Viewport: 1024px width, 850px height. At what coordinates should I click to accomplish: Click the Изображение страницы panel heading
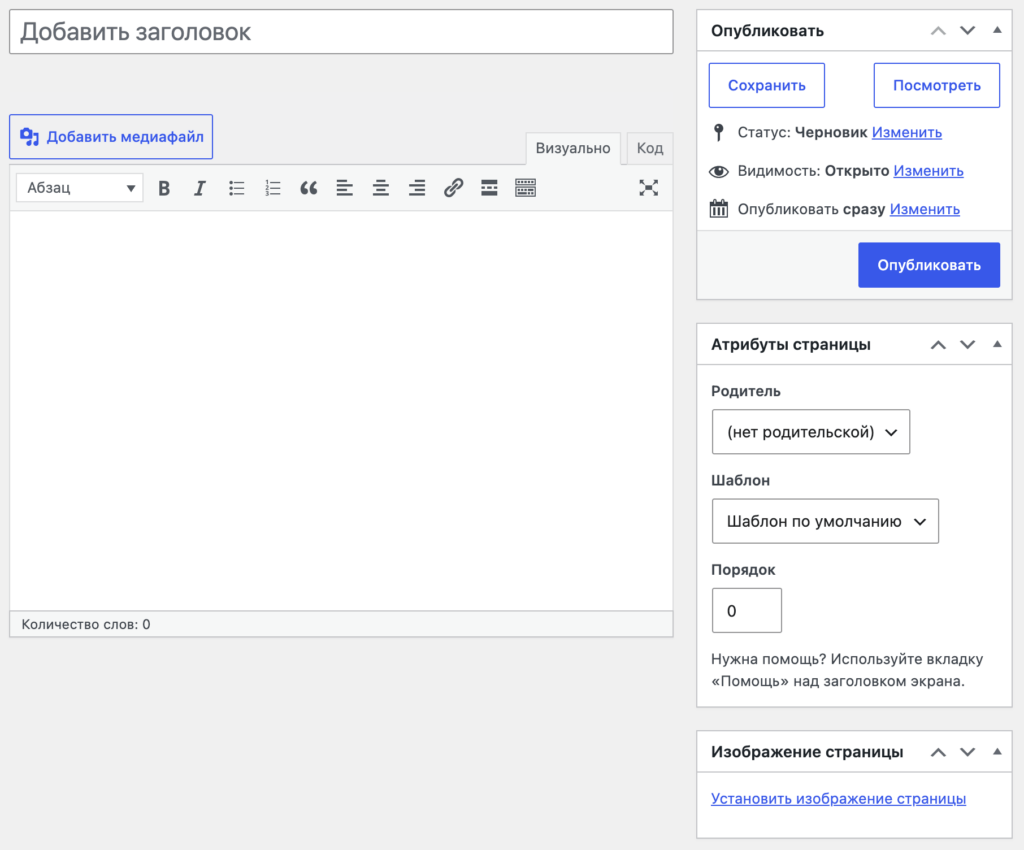pyautogui.click(x=807, y=752)
